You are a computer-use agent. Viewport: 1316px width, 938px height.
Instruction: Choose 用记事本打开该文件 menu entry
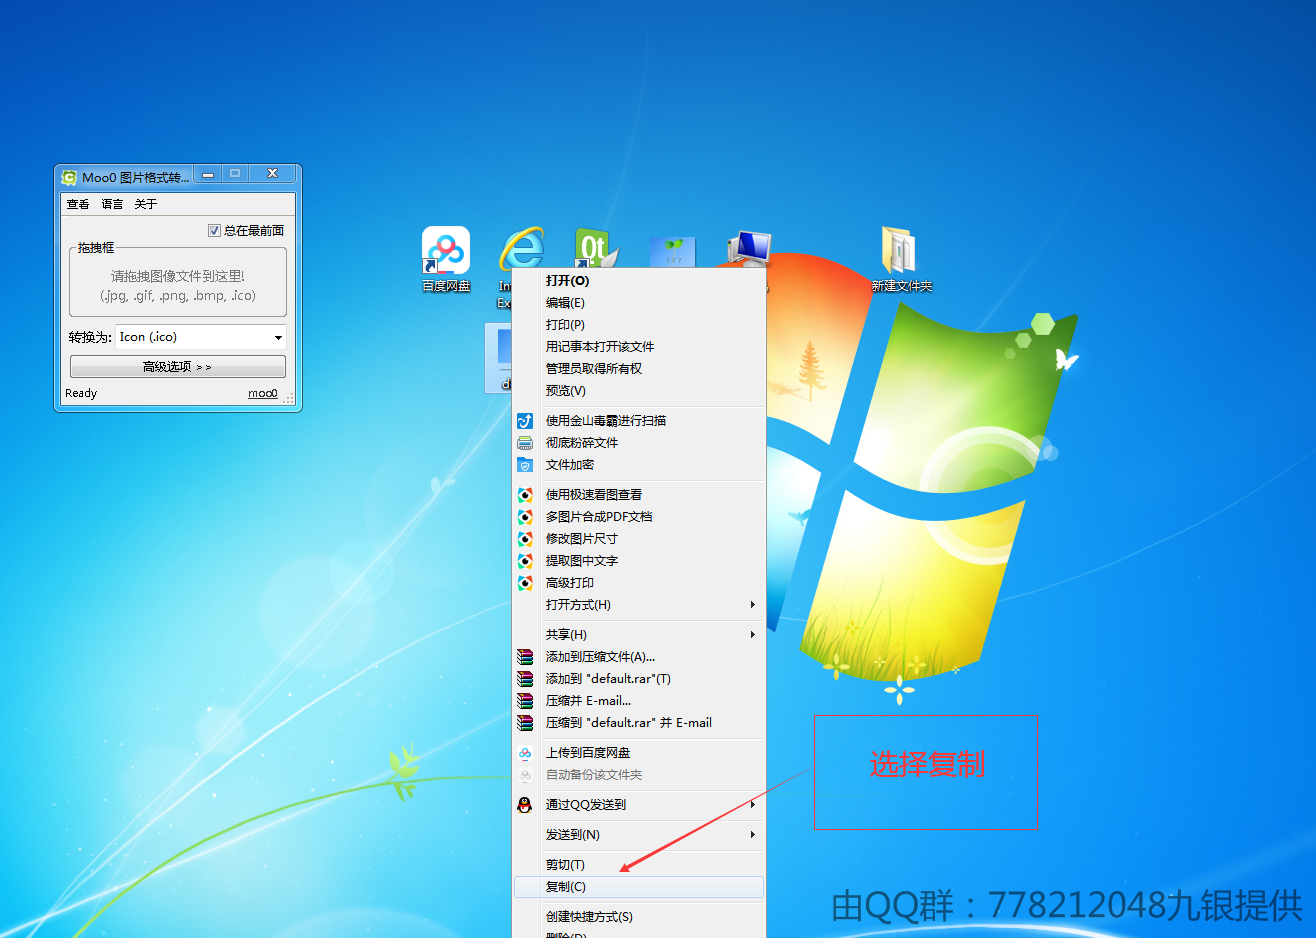[x=638, y=347]
